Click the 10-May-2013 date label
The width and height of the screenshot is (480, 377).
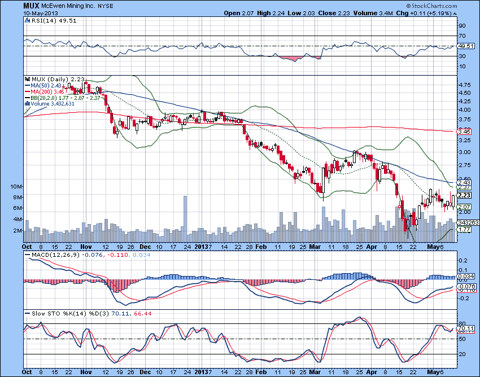point(41,13)
